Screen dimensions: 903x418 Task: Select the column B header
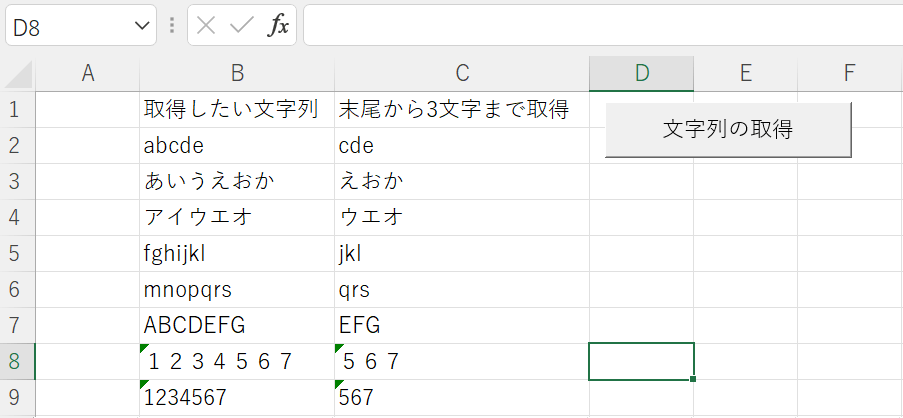237,73
